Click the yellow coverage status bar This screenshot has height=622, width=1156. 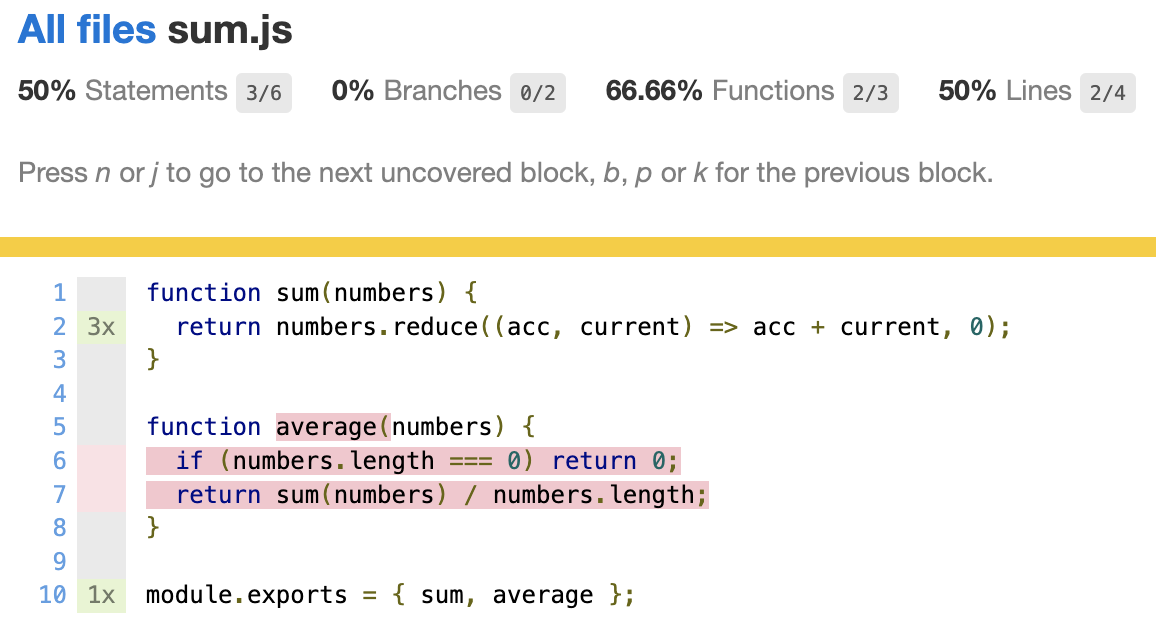(578, 247)
